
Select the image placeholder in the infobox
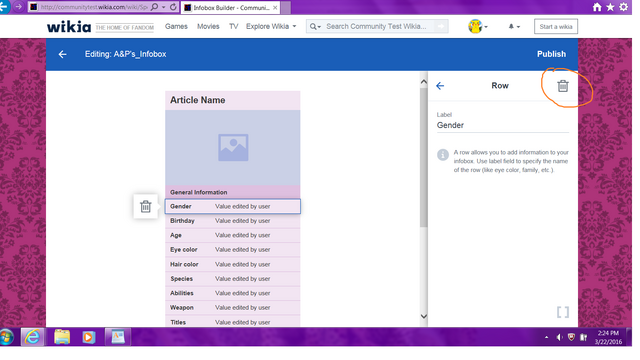coord(233,147)
